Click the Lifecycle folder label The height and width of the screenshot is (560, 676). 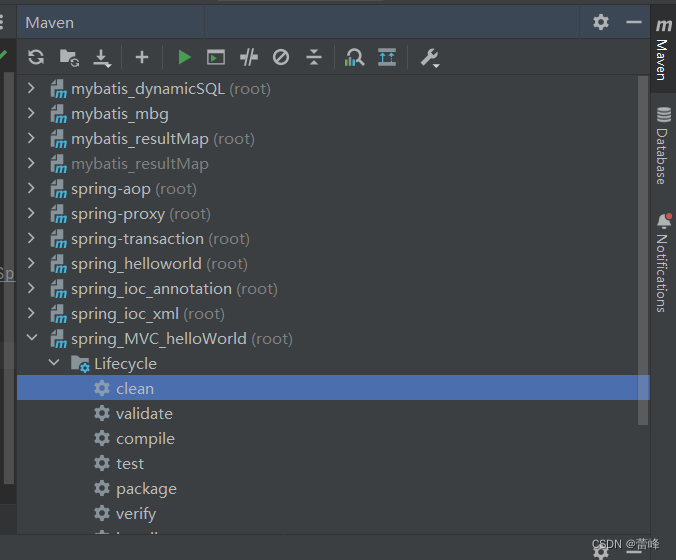click(125, 364)
